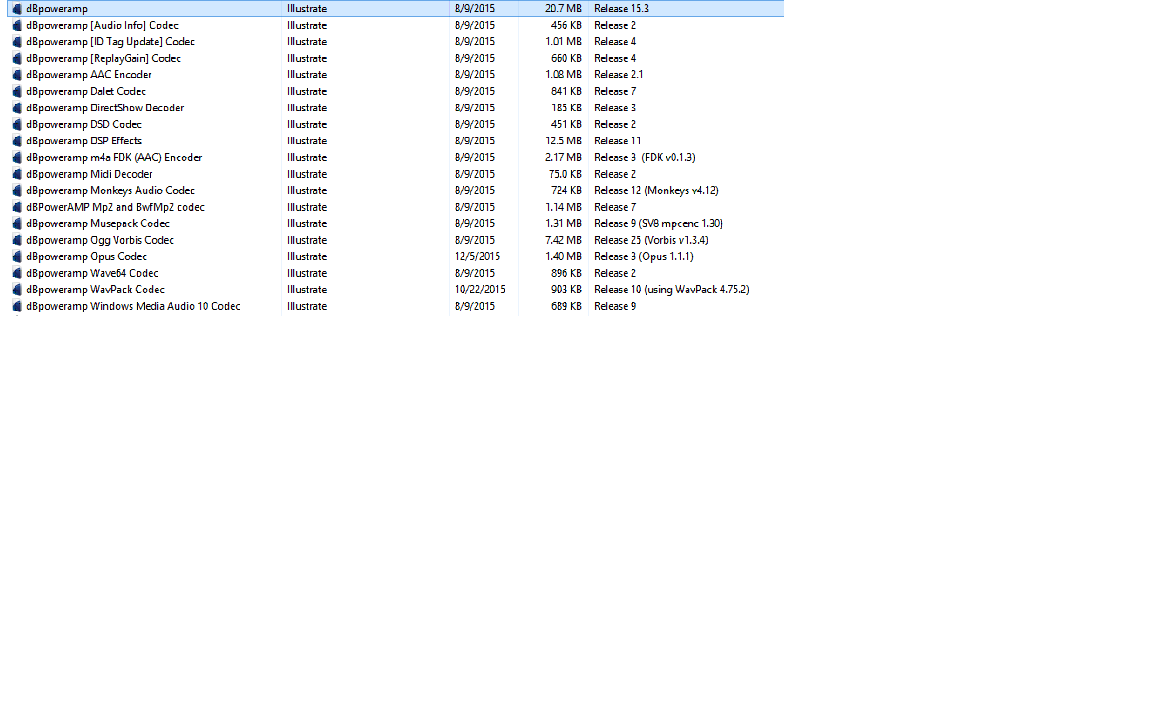Select the dBpoweramp Dalet Codec entry
This screenshot has width=1152, height=720.
pos(86,92)
